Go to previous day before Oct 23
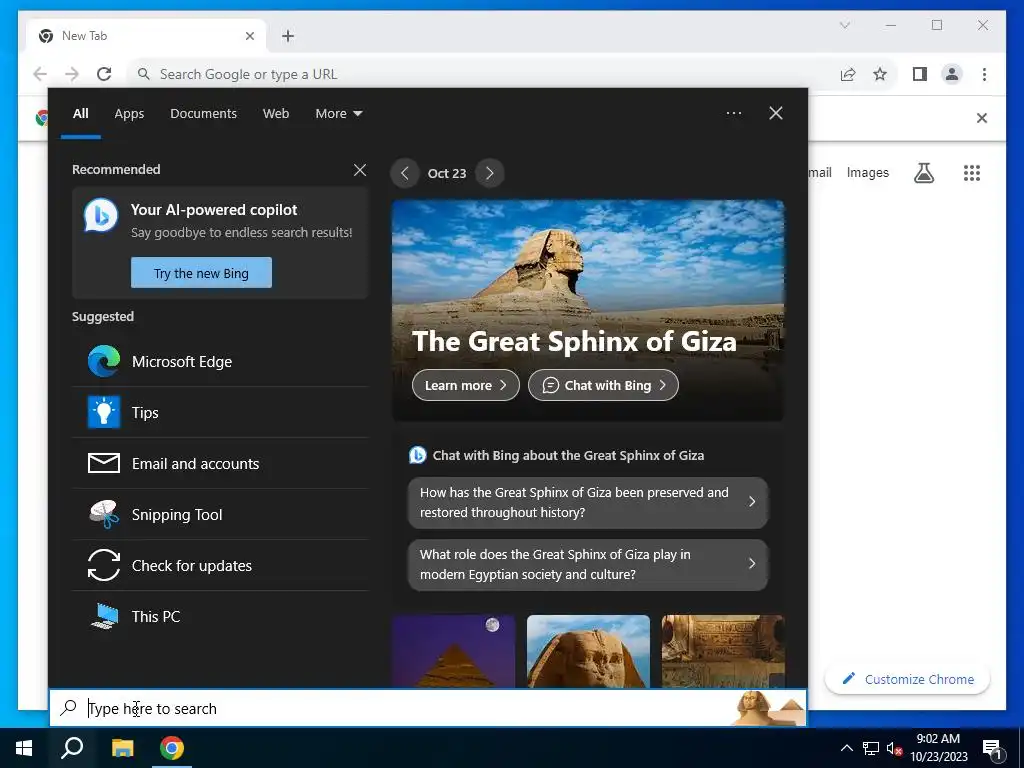Screen dimensions: 1024x768 (x=405, y=173)
